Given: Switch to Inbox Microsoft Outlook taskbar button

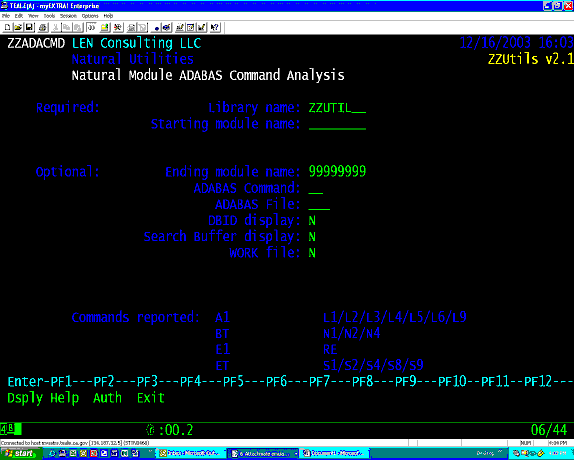Looking at the screenshot, I should click(x=191, y=454).
